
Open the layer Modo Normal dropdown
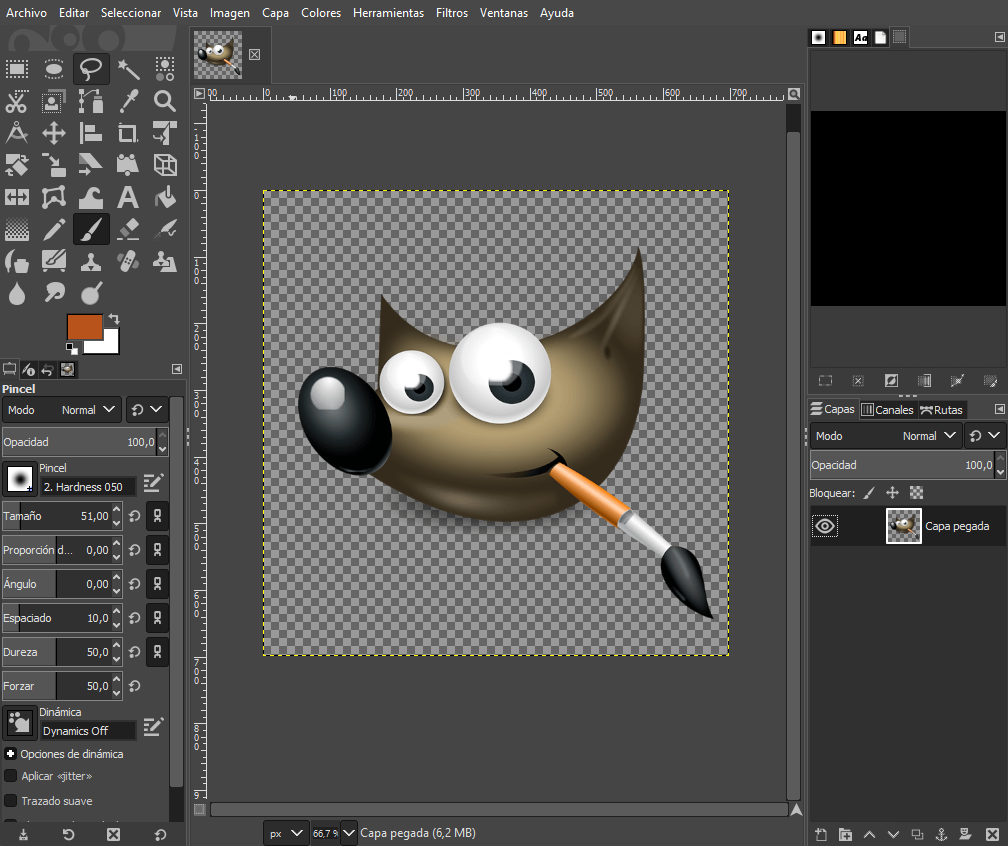886,436
